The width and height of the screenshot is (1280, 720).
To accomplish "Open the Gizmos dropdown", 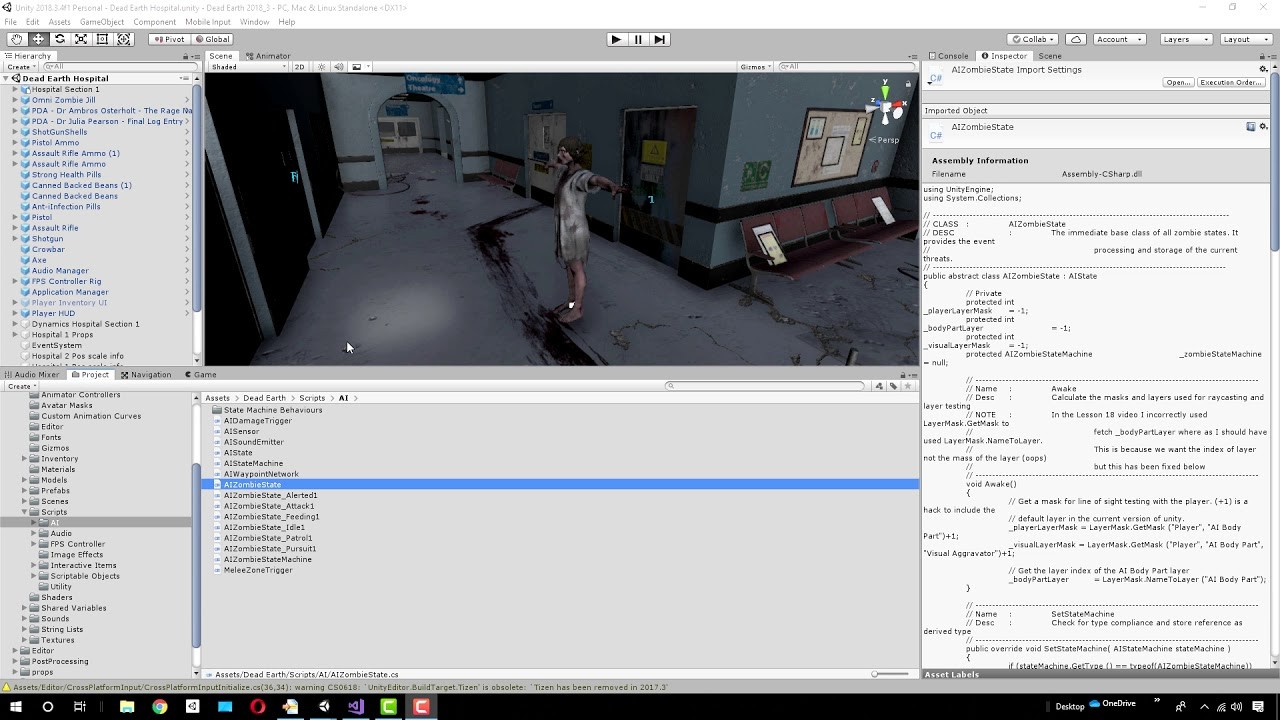I will tap(755, 67).
